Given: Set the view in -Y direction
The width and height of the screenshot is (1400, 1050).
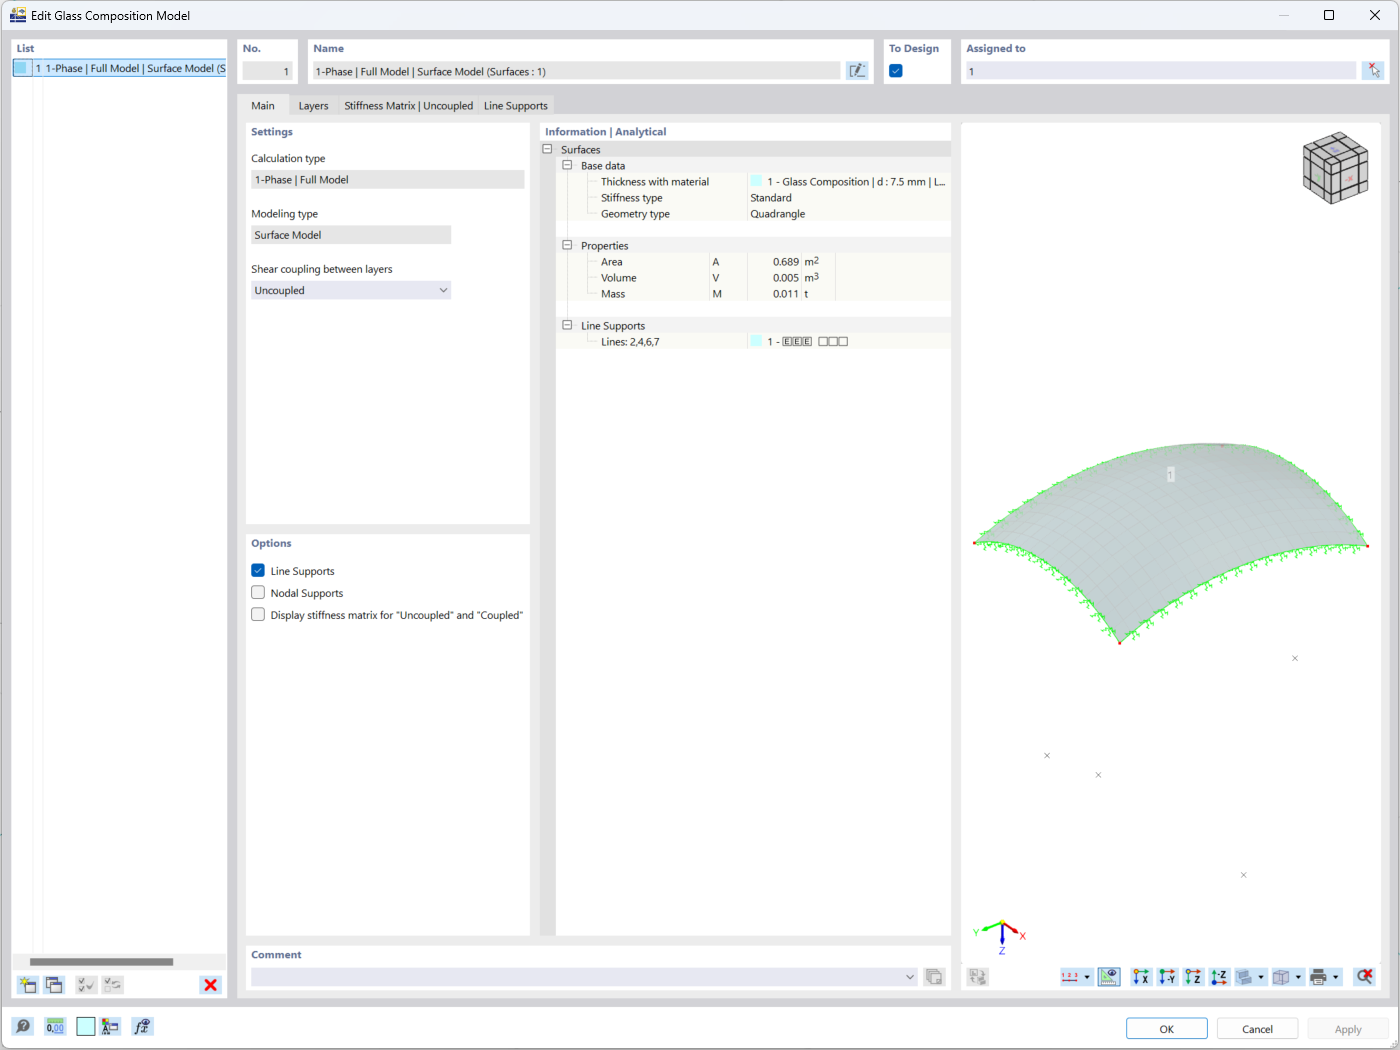Looking at the screenshot, I should click(1166, 977).
